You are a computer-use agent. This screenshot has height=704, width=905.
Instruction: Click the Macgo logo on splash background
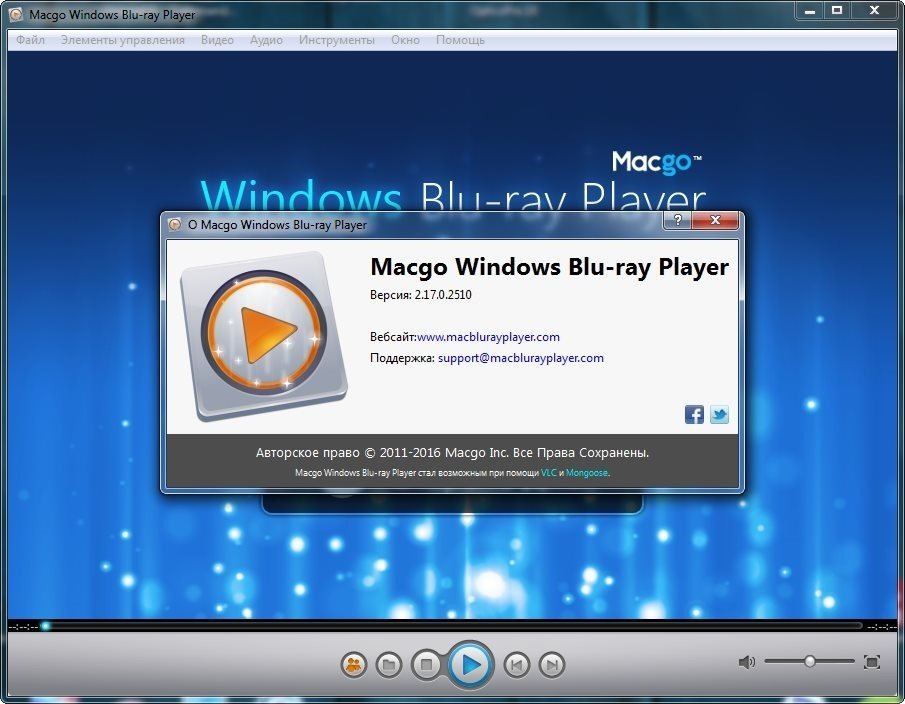656,162
